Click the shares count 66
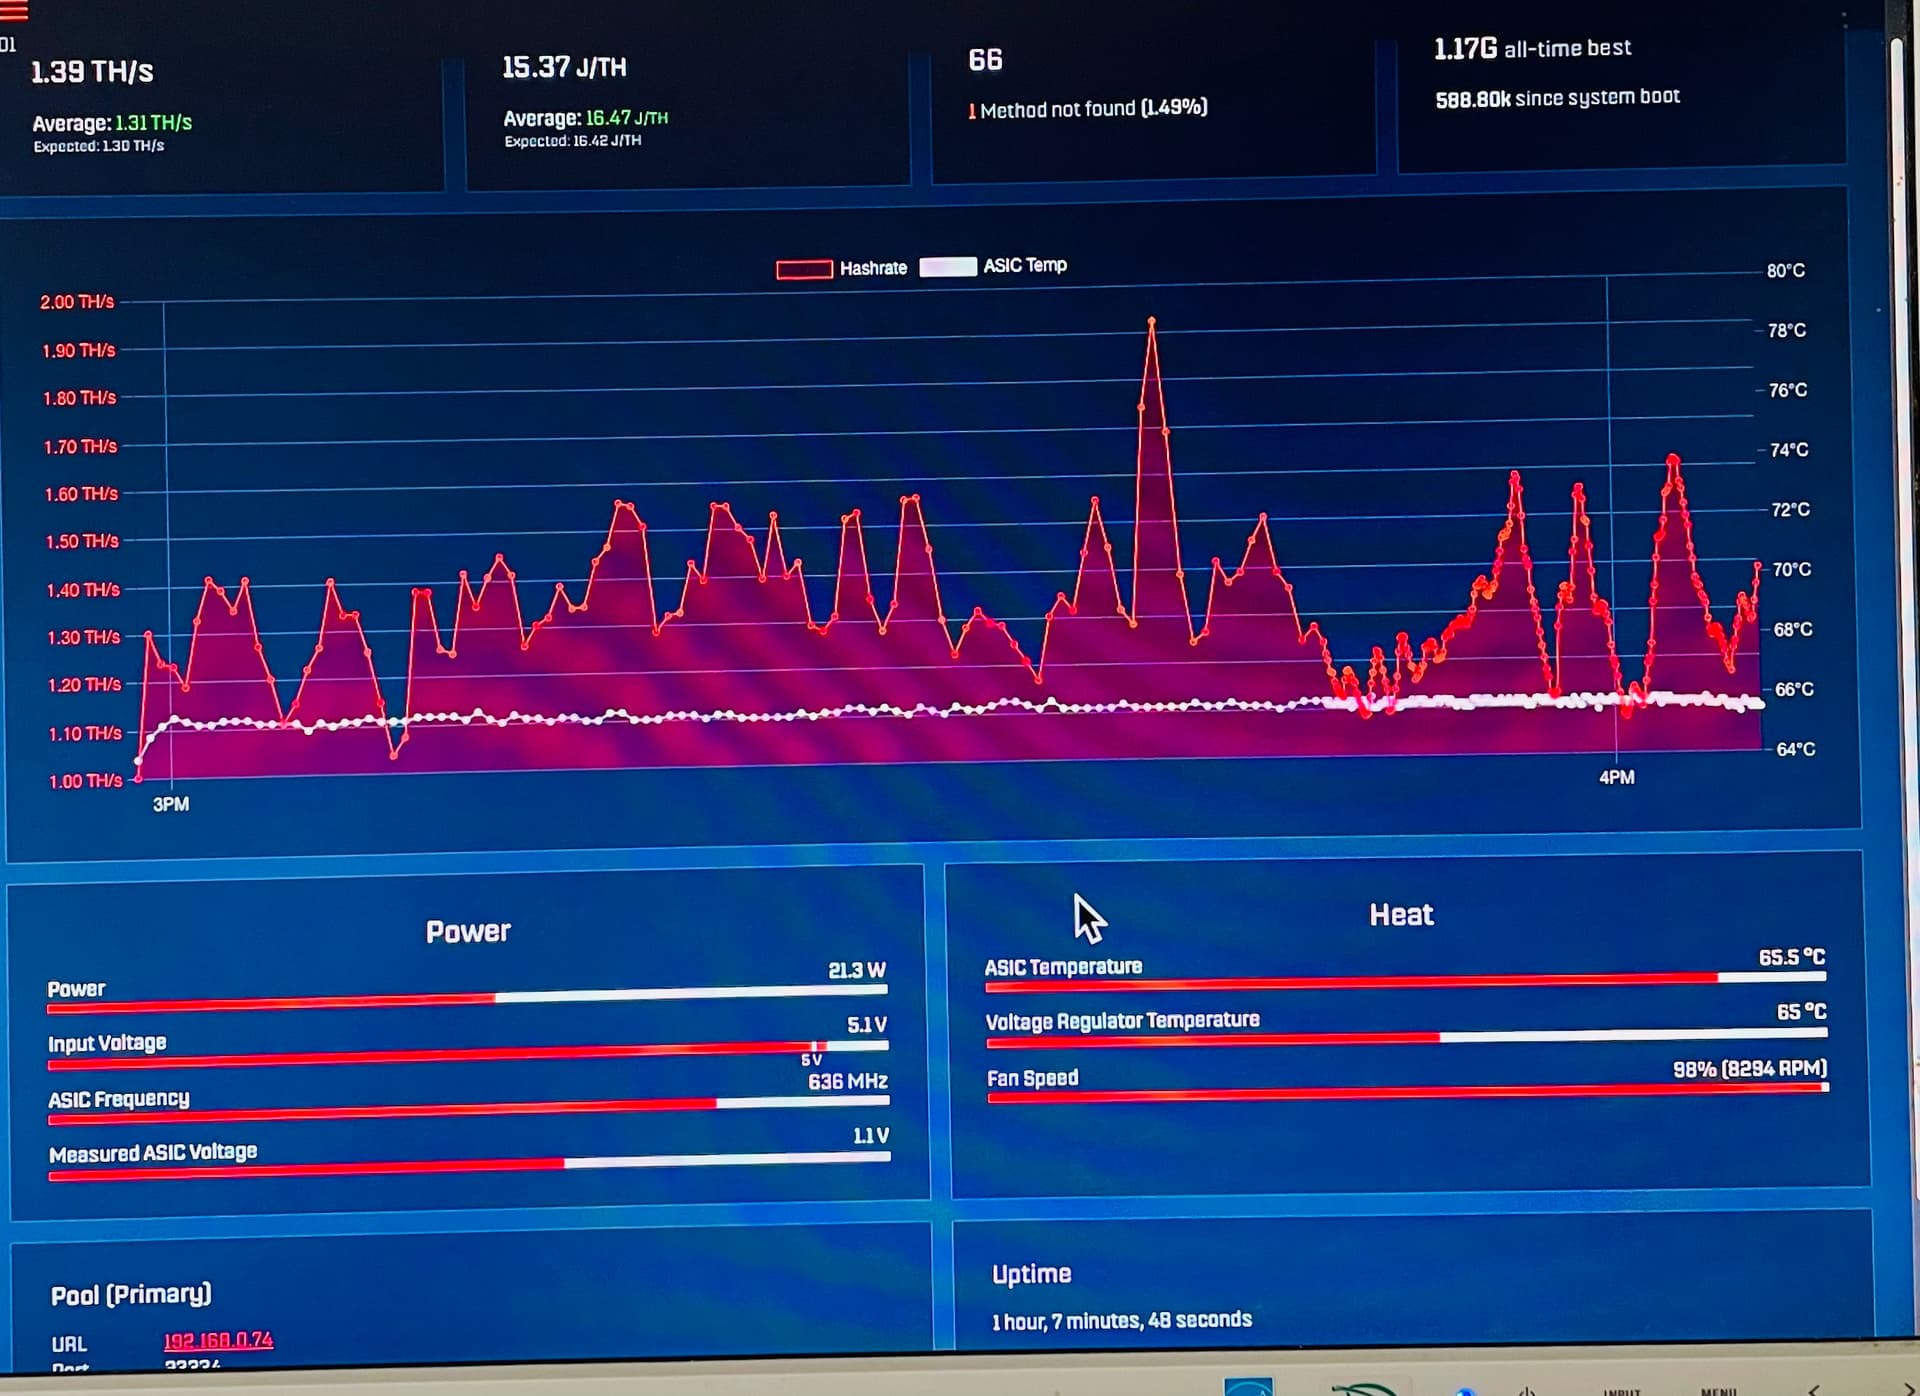The width and height of the screenshot is (1920, 1396). tap(985, 60)
